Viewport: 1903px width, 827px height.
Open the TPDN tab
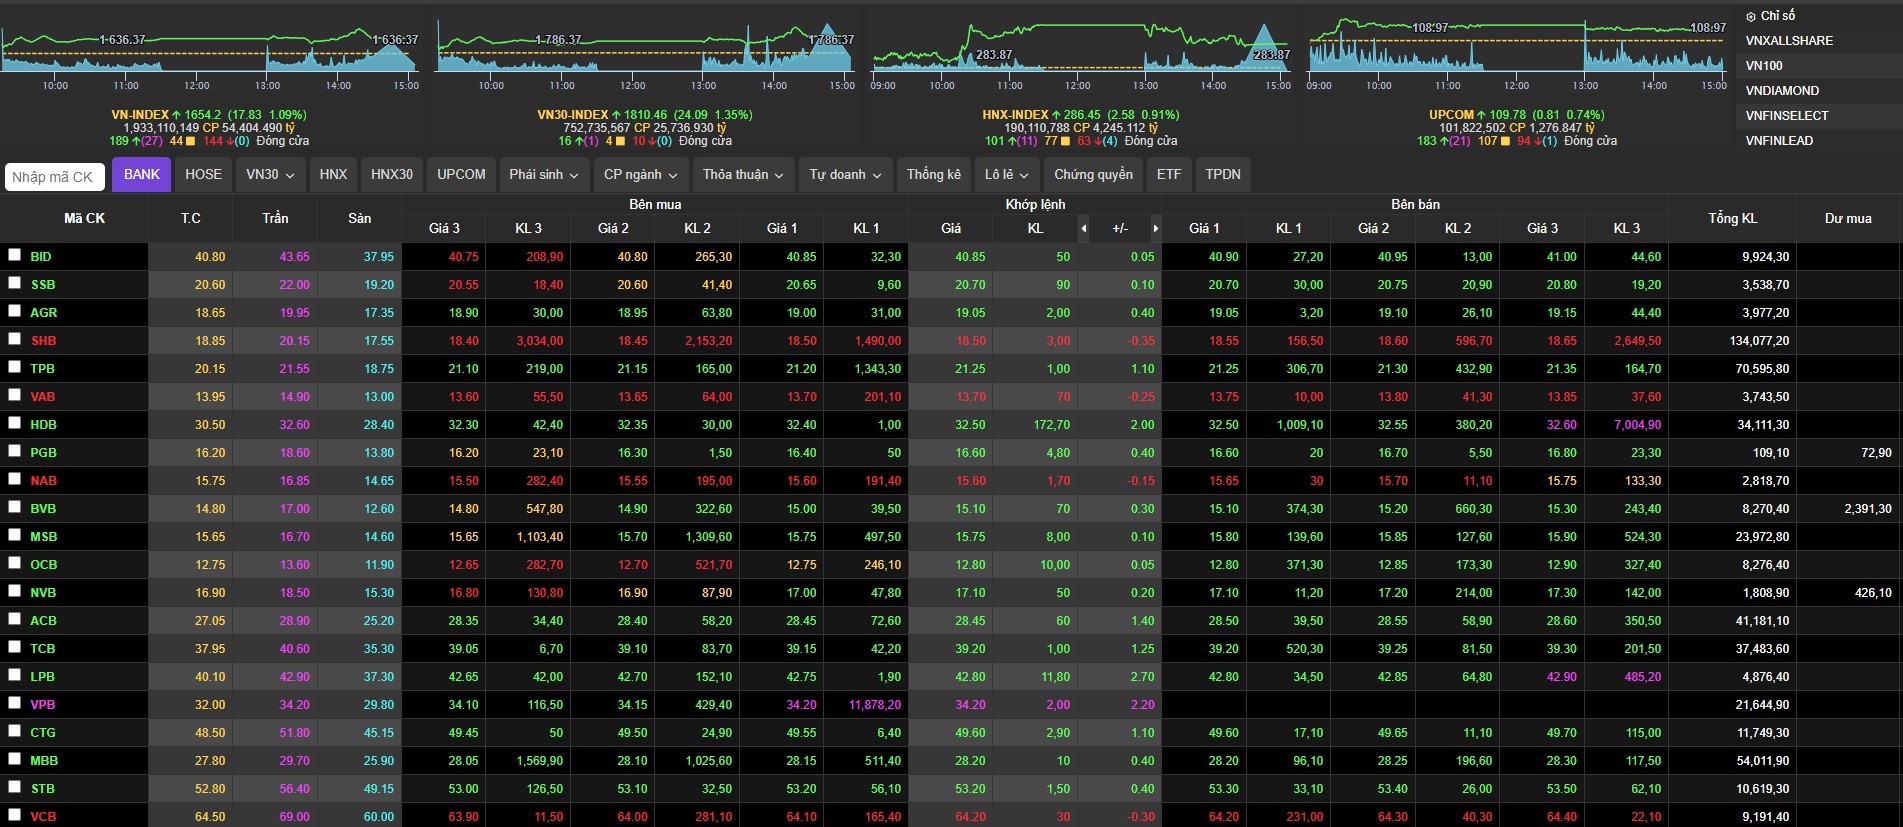coord(1223,174)
